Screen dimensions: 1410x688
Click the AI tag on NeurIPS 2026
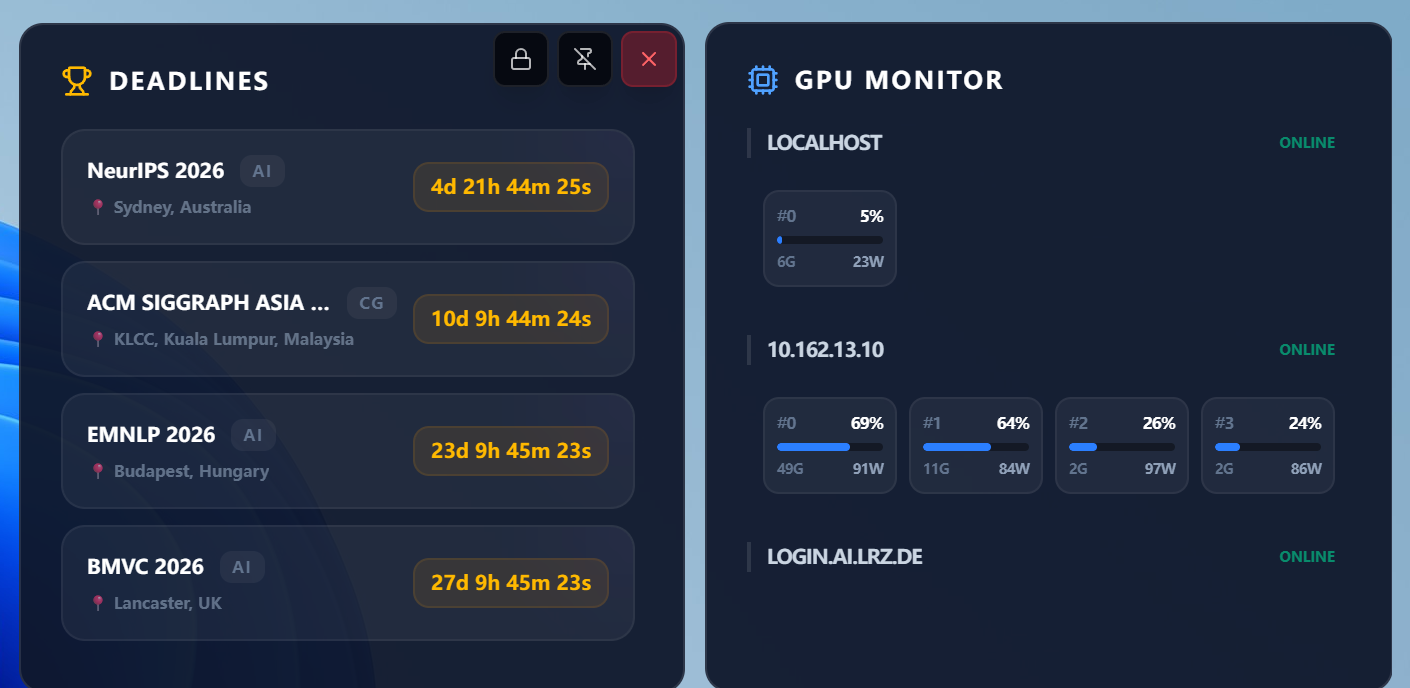click(x=262, y=171)
